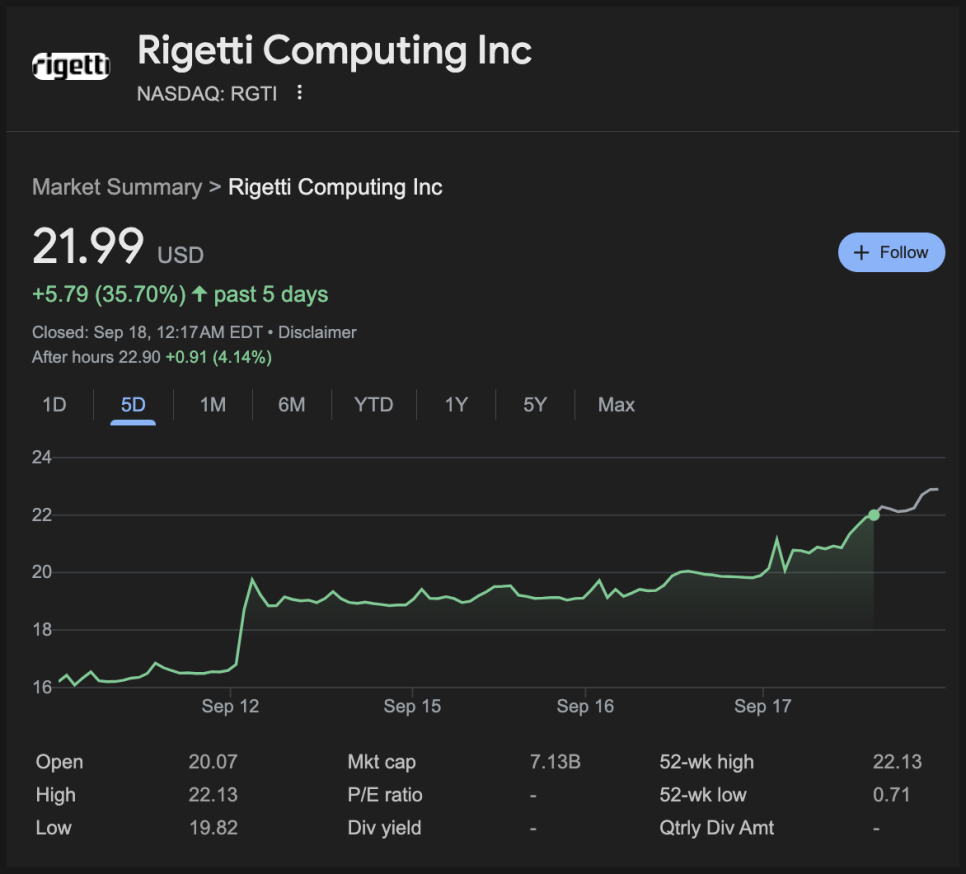966x874 pixels.
Task: Click the plus icon in Follow button
Action: click(x=861, y=253)
